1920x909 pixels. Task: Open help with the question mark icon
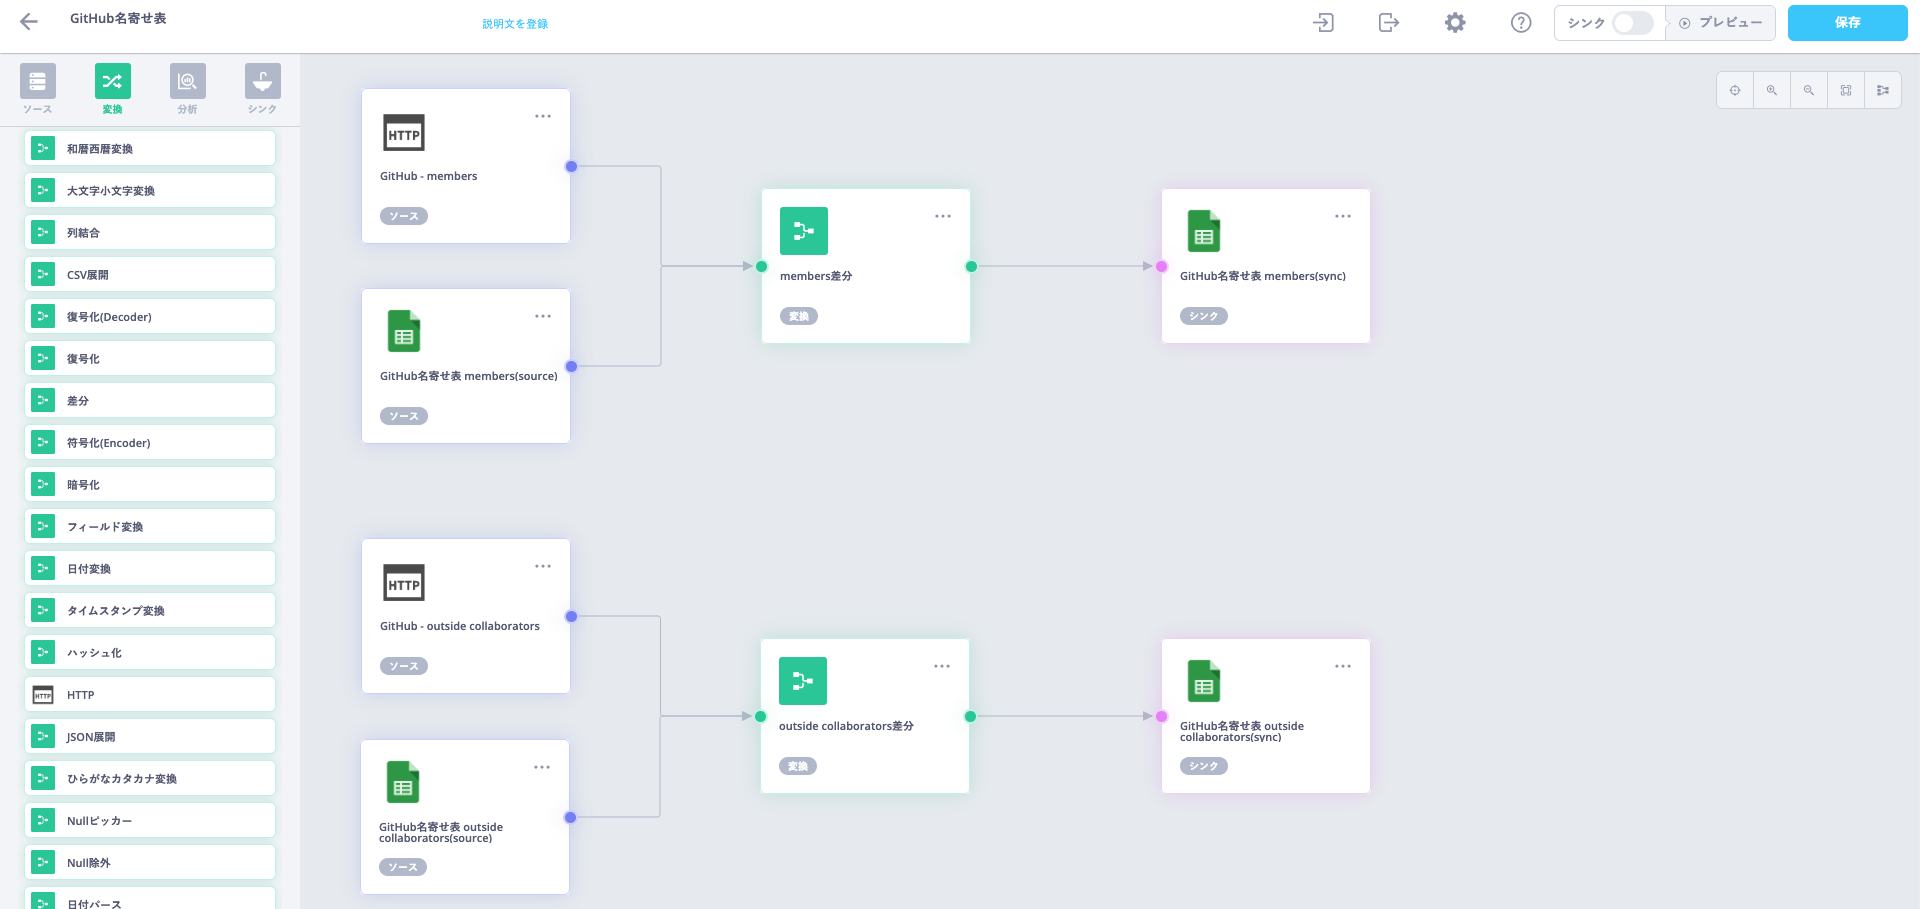[x=1520, y=22]
